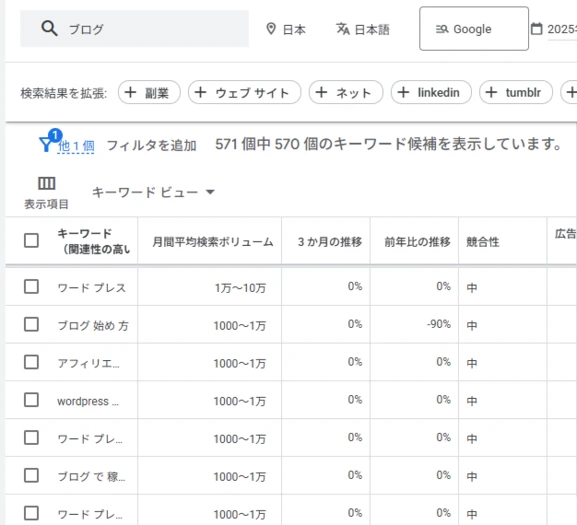Screen dimensions: 577x525
Task: Sort by 競合性 column header
Action: point(482,242)
